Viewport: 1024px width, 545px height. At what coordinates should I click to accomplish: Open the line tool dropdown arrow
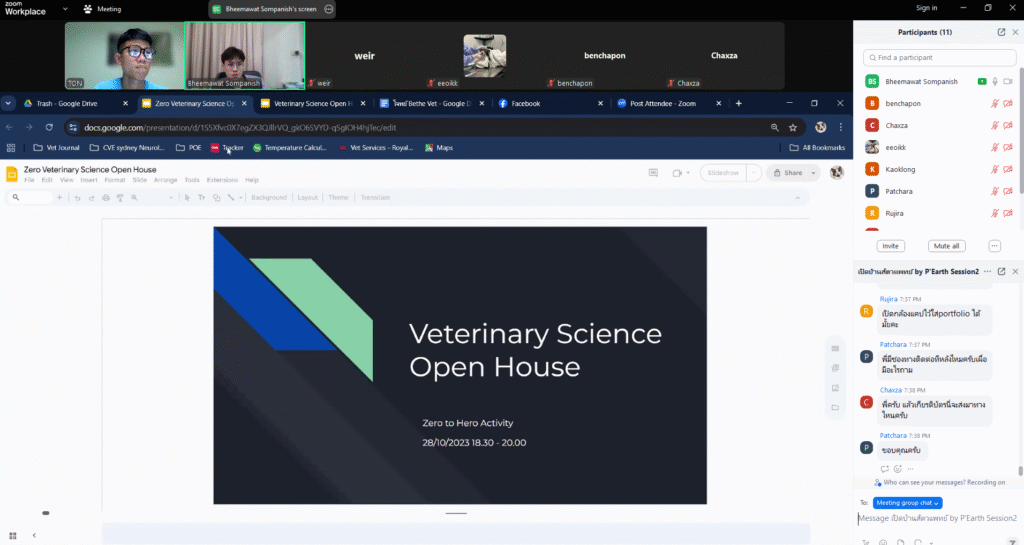pos(240,198)
